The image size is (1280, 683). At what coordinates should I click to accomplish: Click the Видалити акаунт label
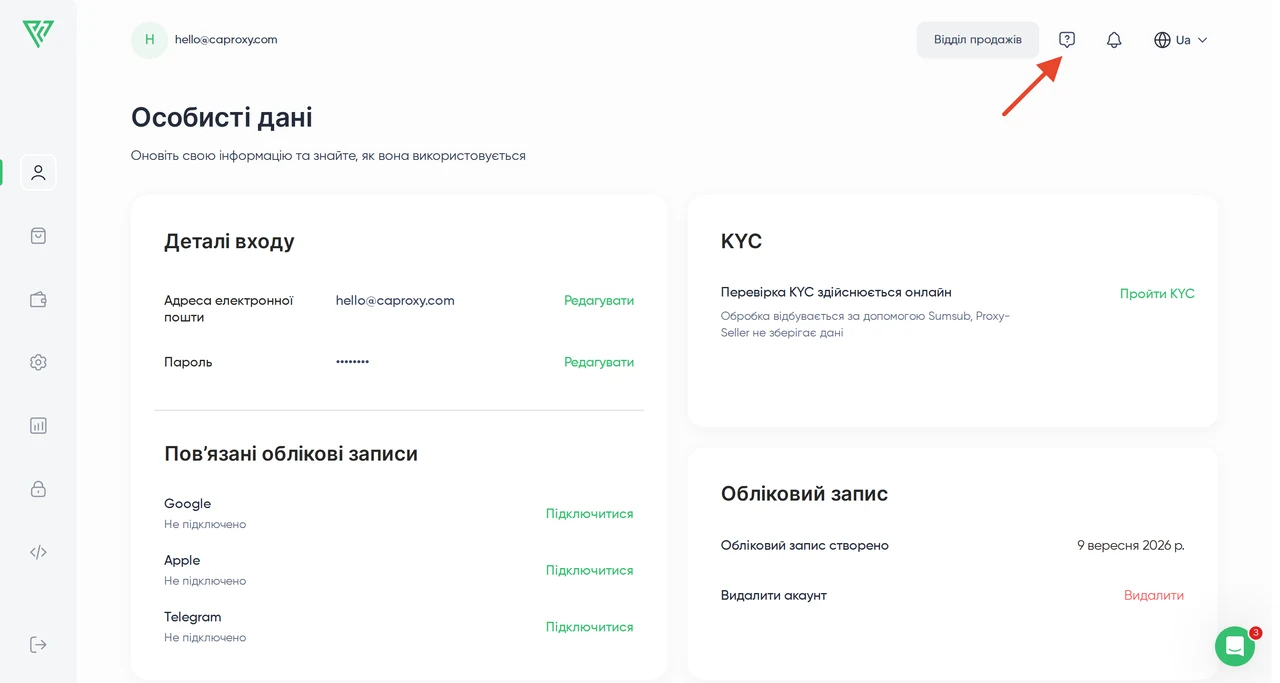(774, 595)
